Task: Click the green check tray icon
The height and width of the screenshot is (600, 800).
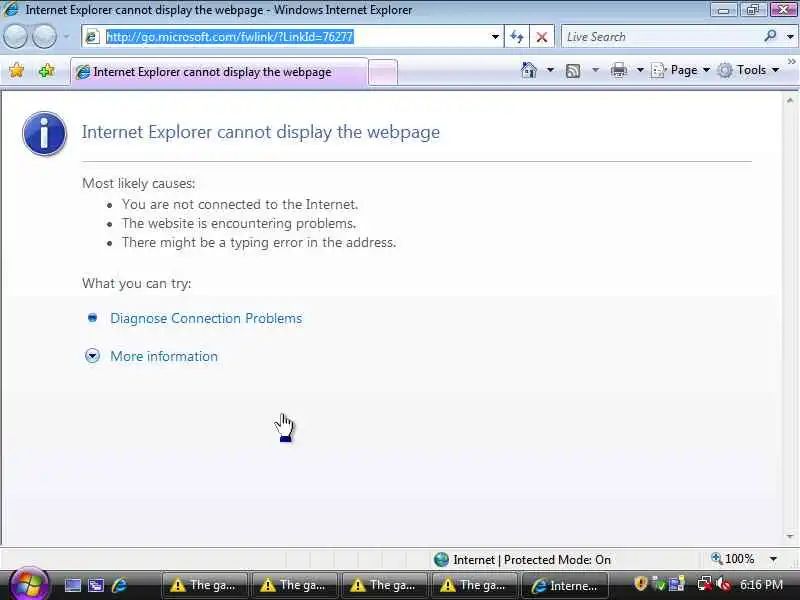Action: pos(660,584)
